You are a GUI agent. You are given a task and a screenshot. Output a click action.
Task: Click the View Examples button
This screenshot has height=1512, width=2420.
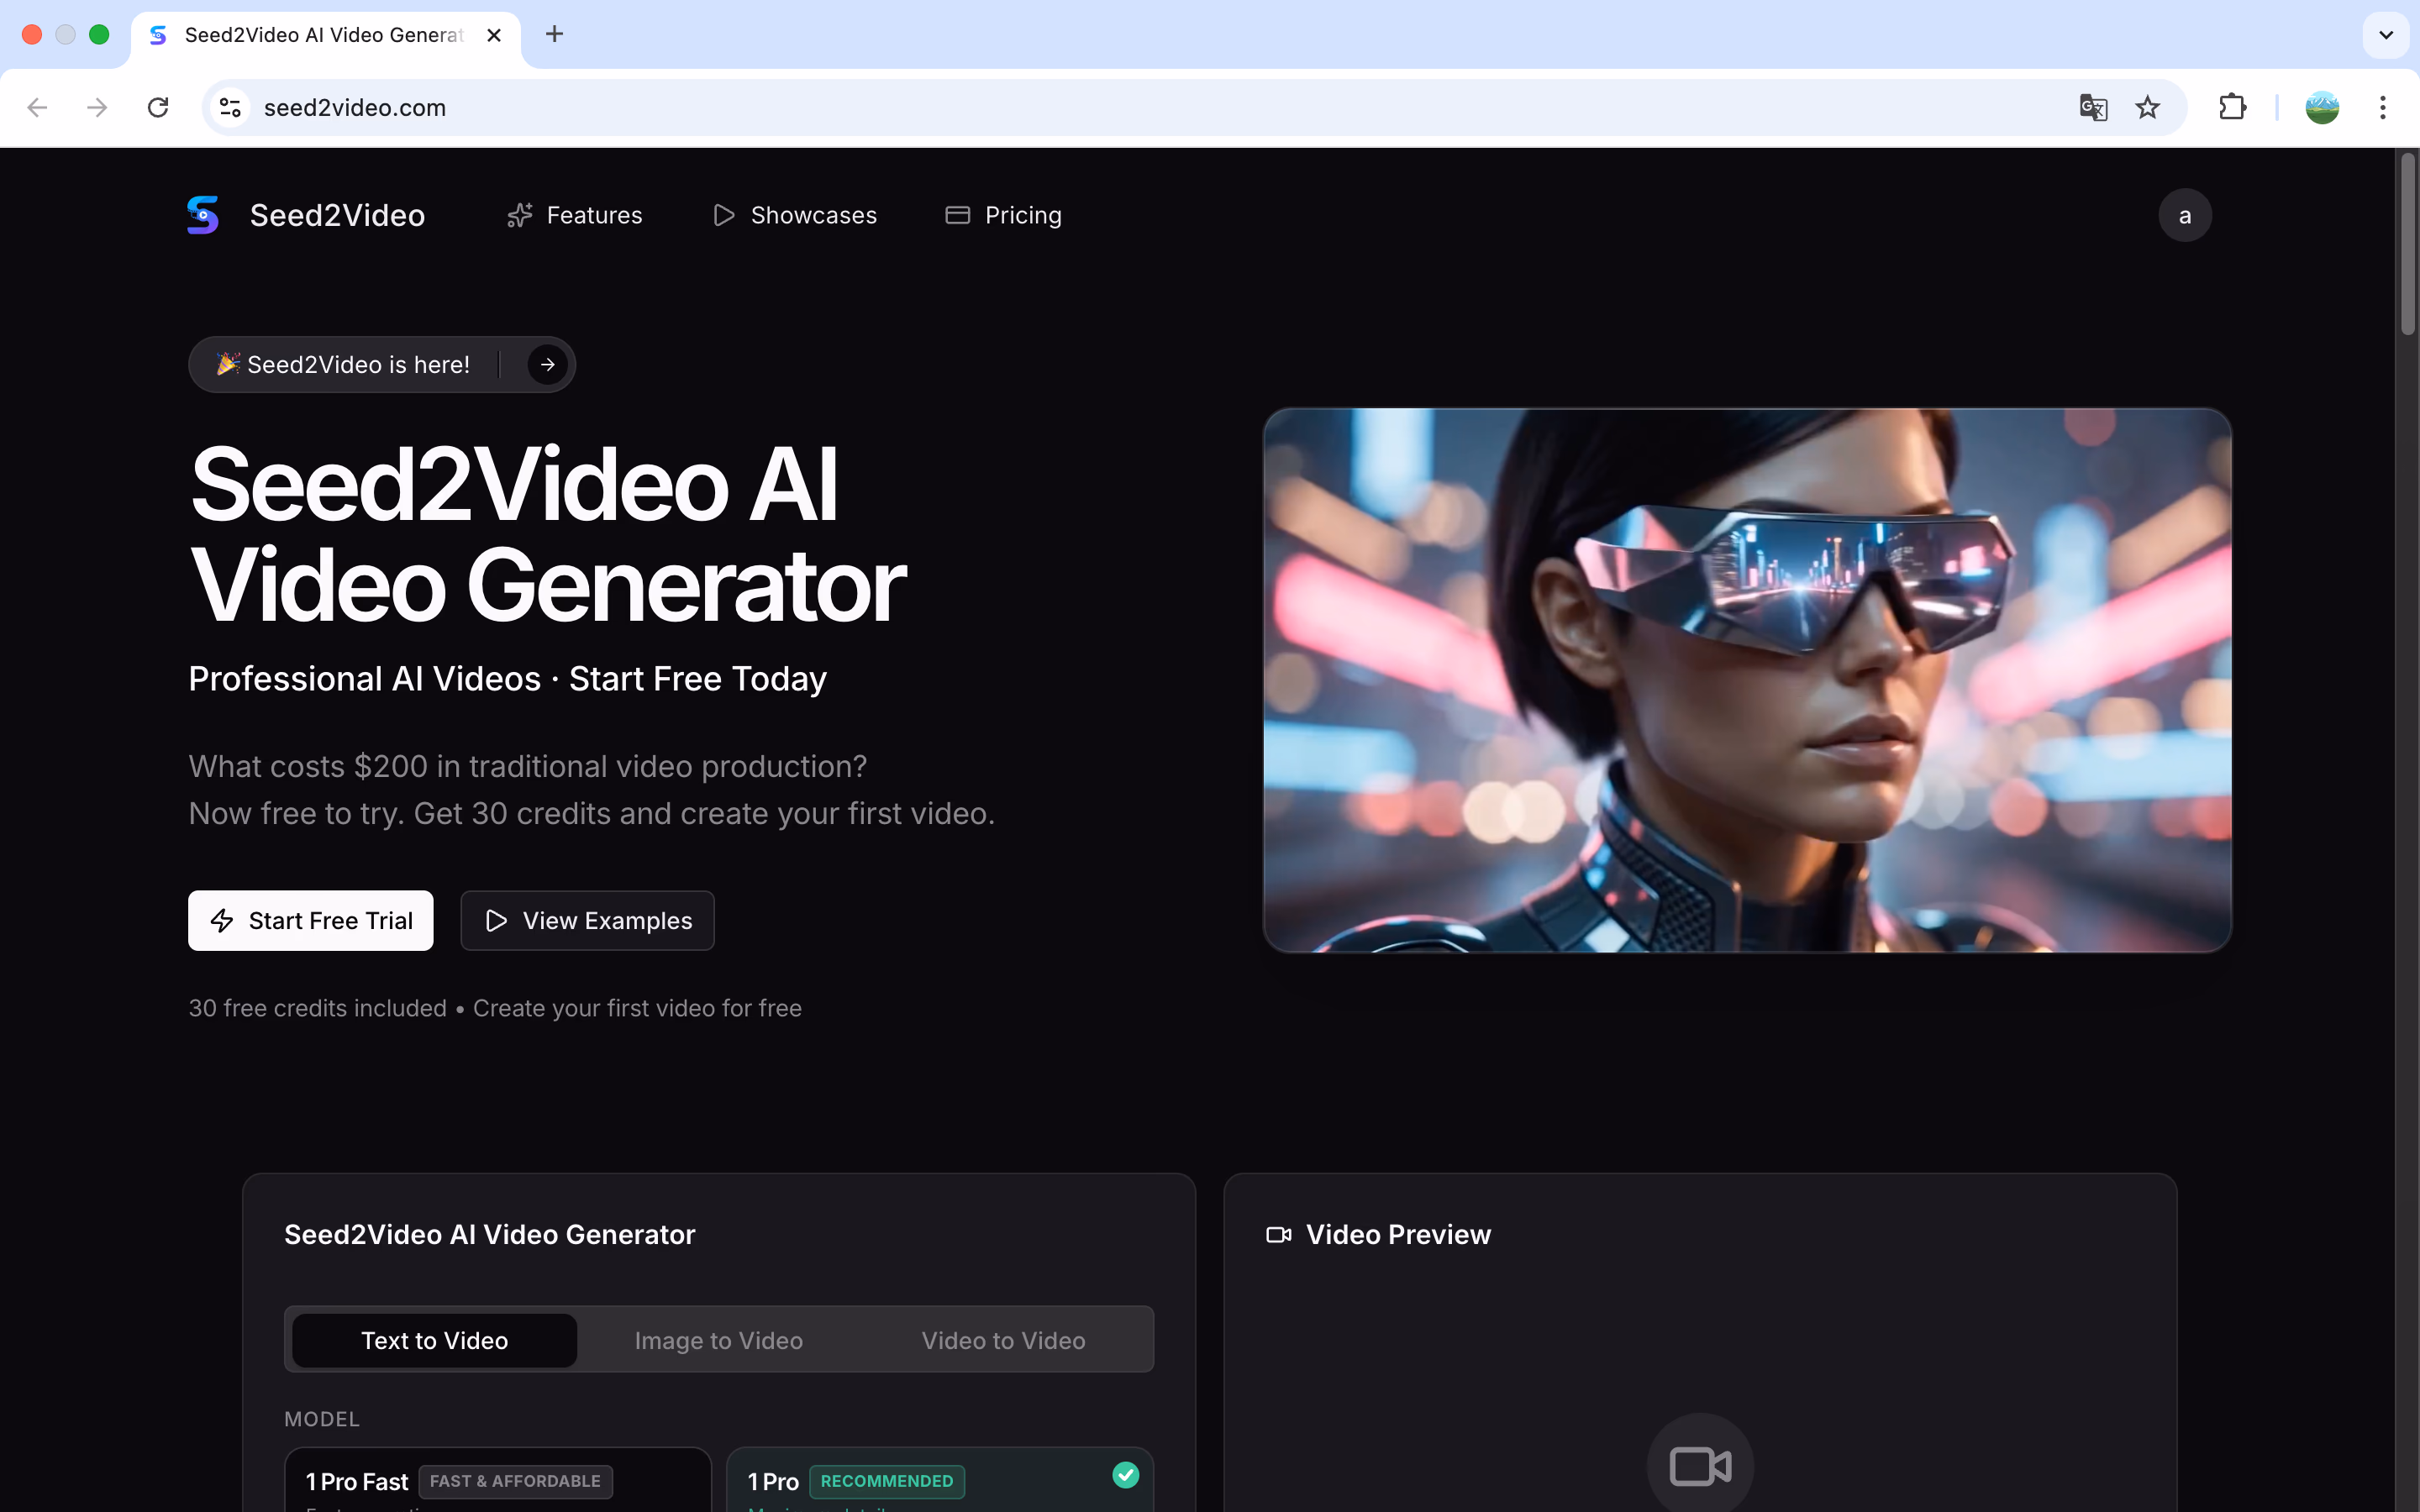coord(587,920)
